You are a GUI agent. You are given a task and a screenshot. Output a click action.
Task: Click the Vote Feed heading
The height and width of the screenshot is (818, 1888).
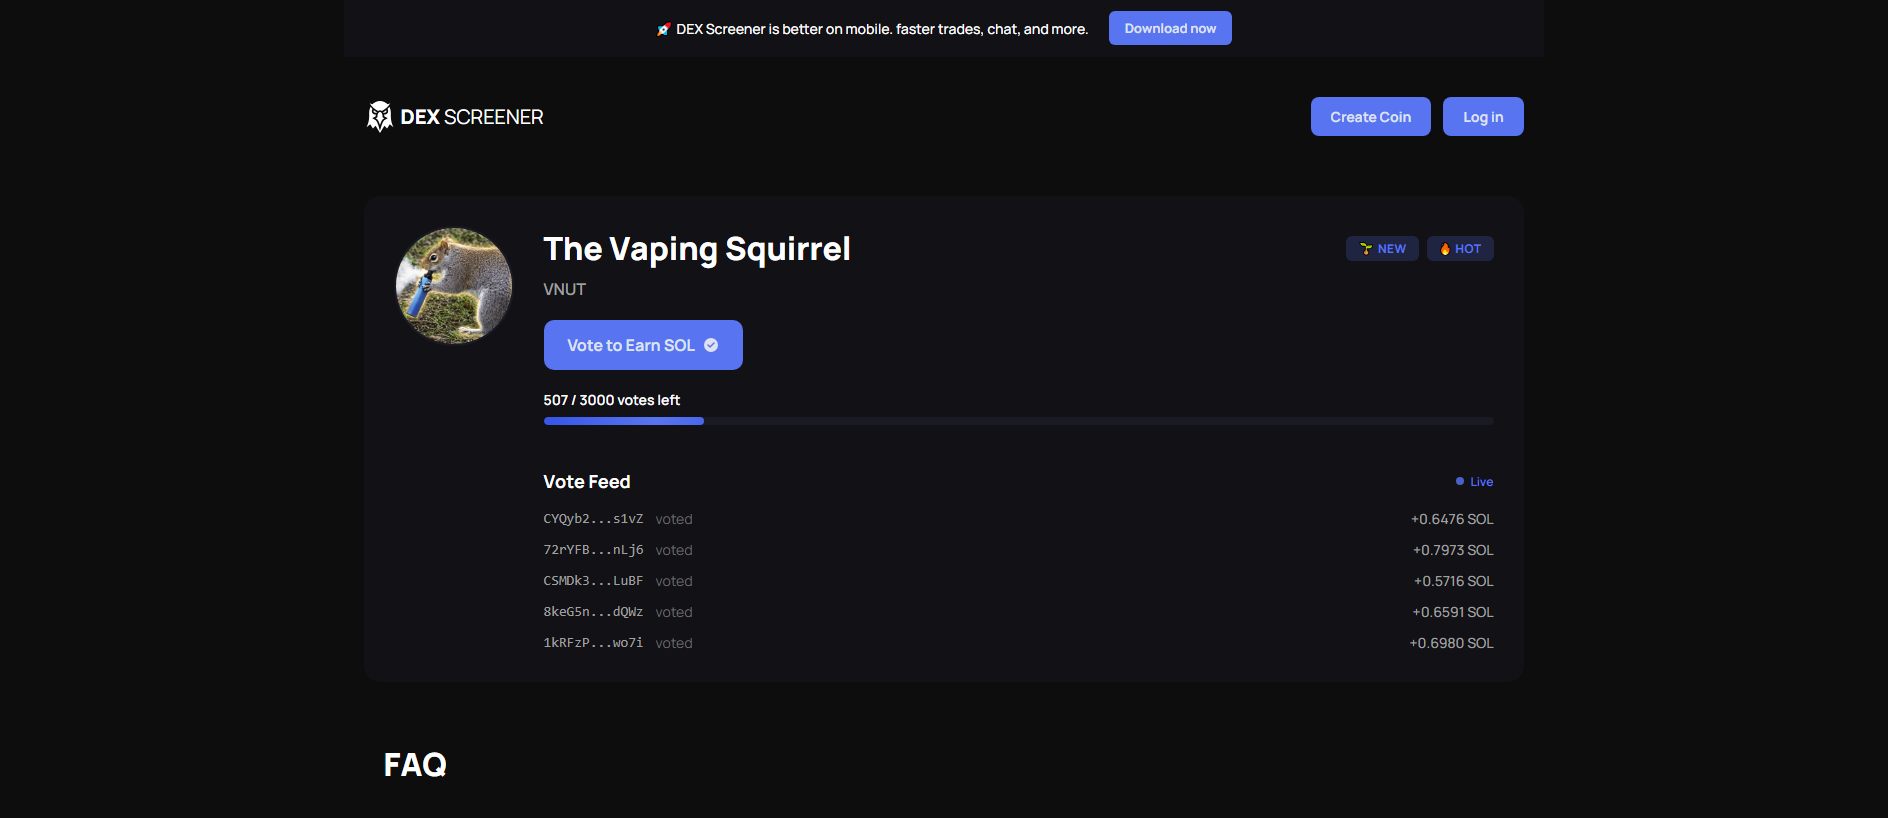587,482
